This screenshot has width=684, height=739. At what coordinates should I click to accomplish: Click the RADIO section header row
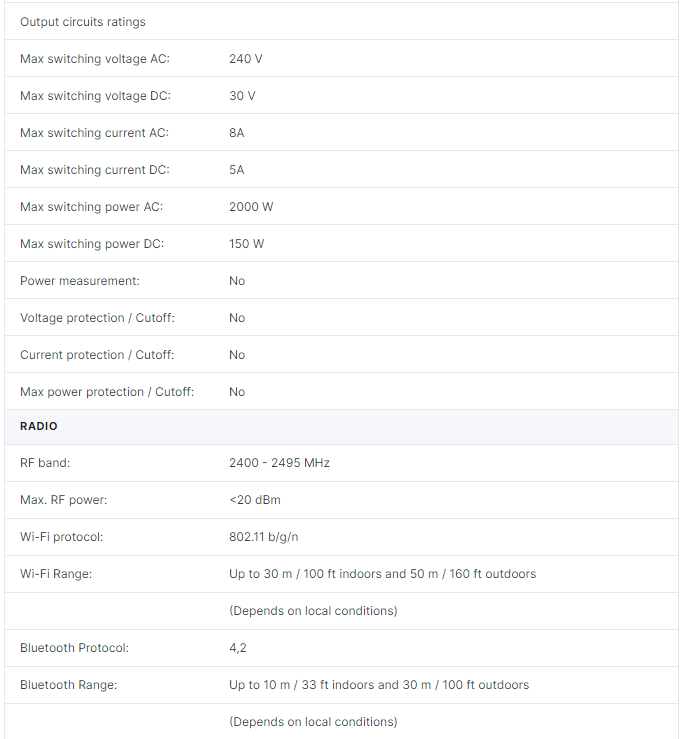point(341,427)
